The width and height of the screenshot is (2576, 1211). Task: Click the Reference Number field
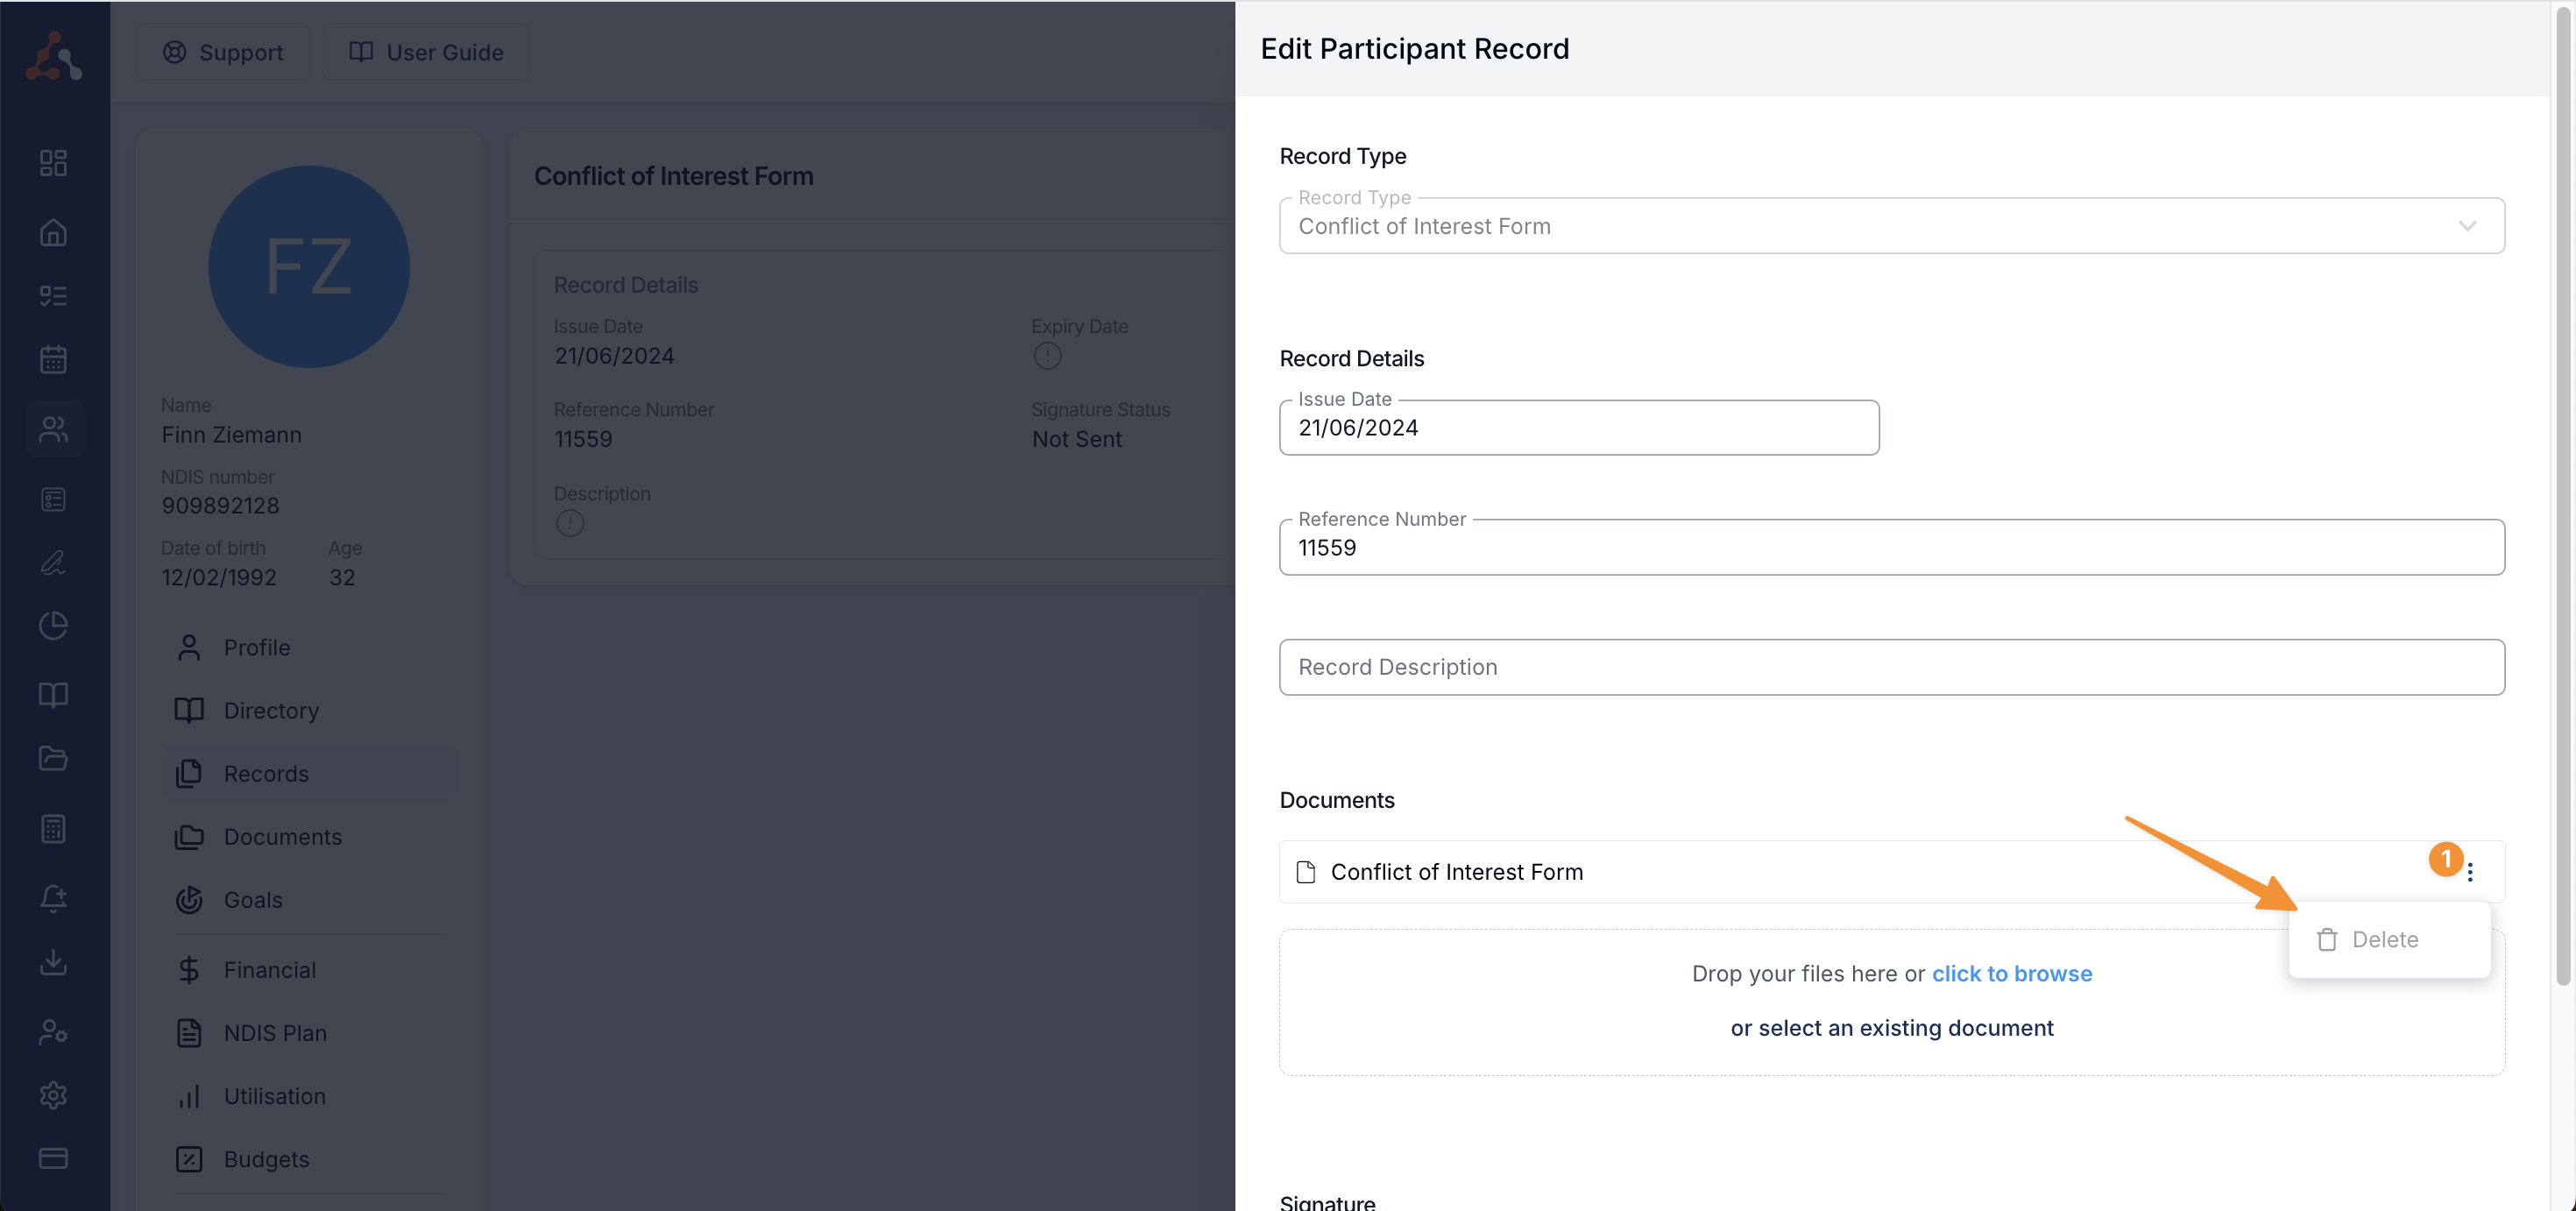tap(1890, 548)
